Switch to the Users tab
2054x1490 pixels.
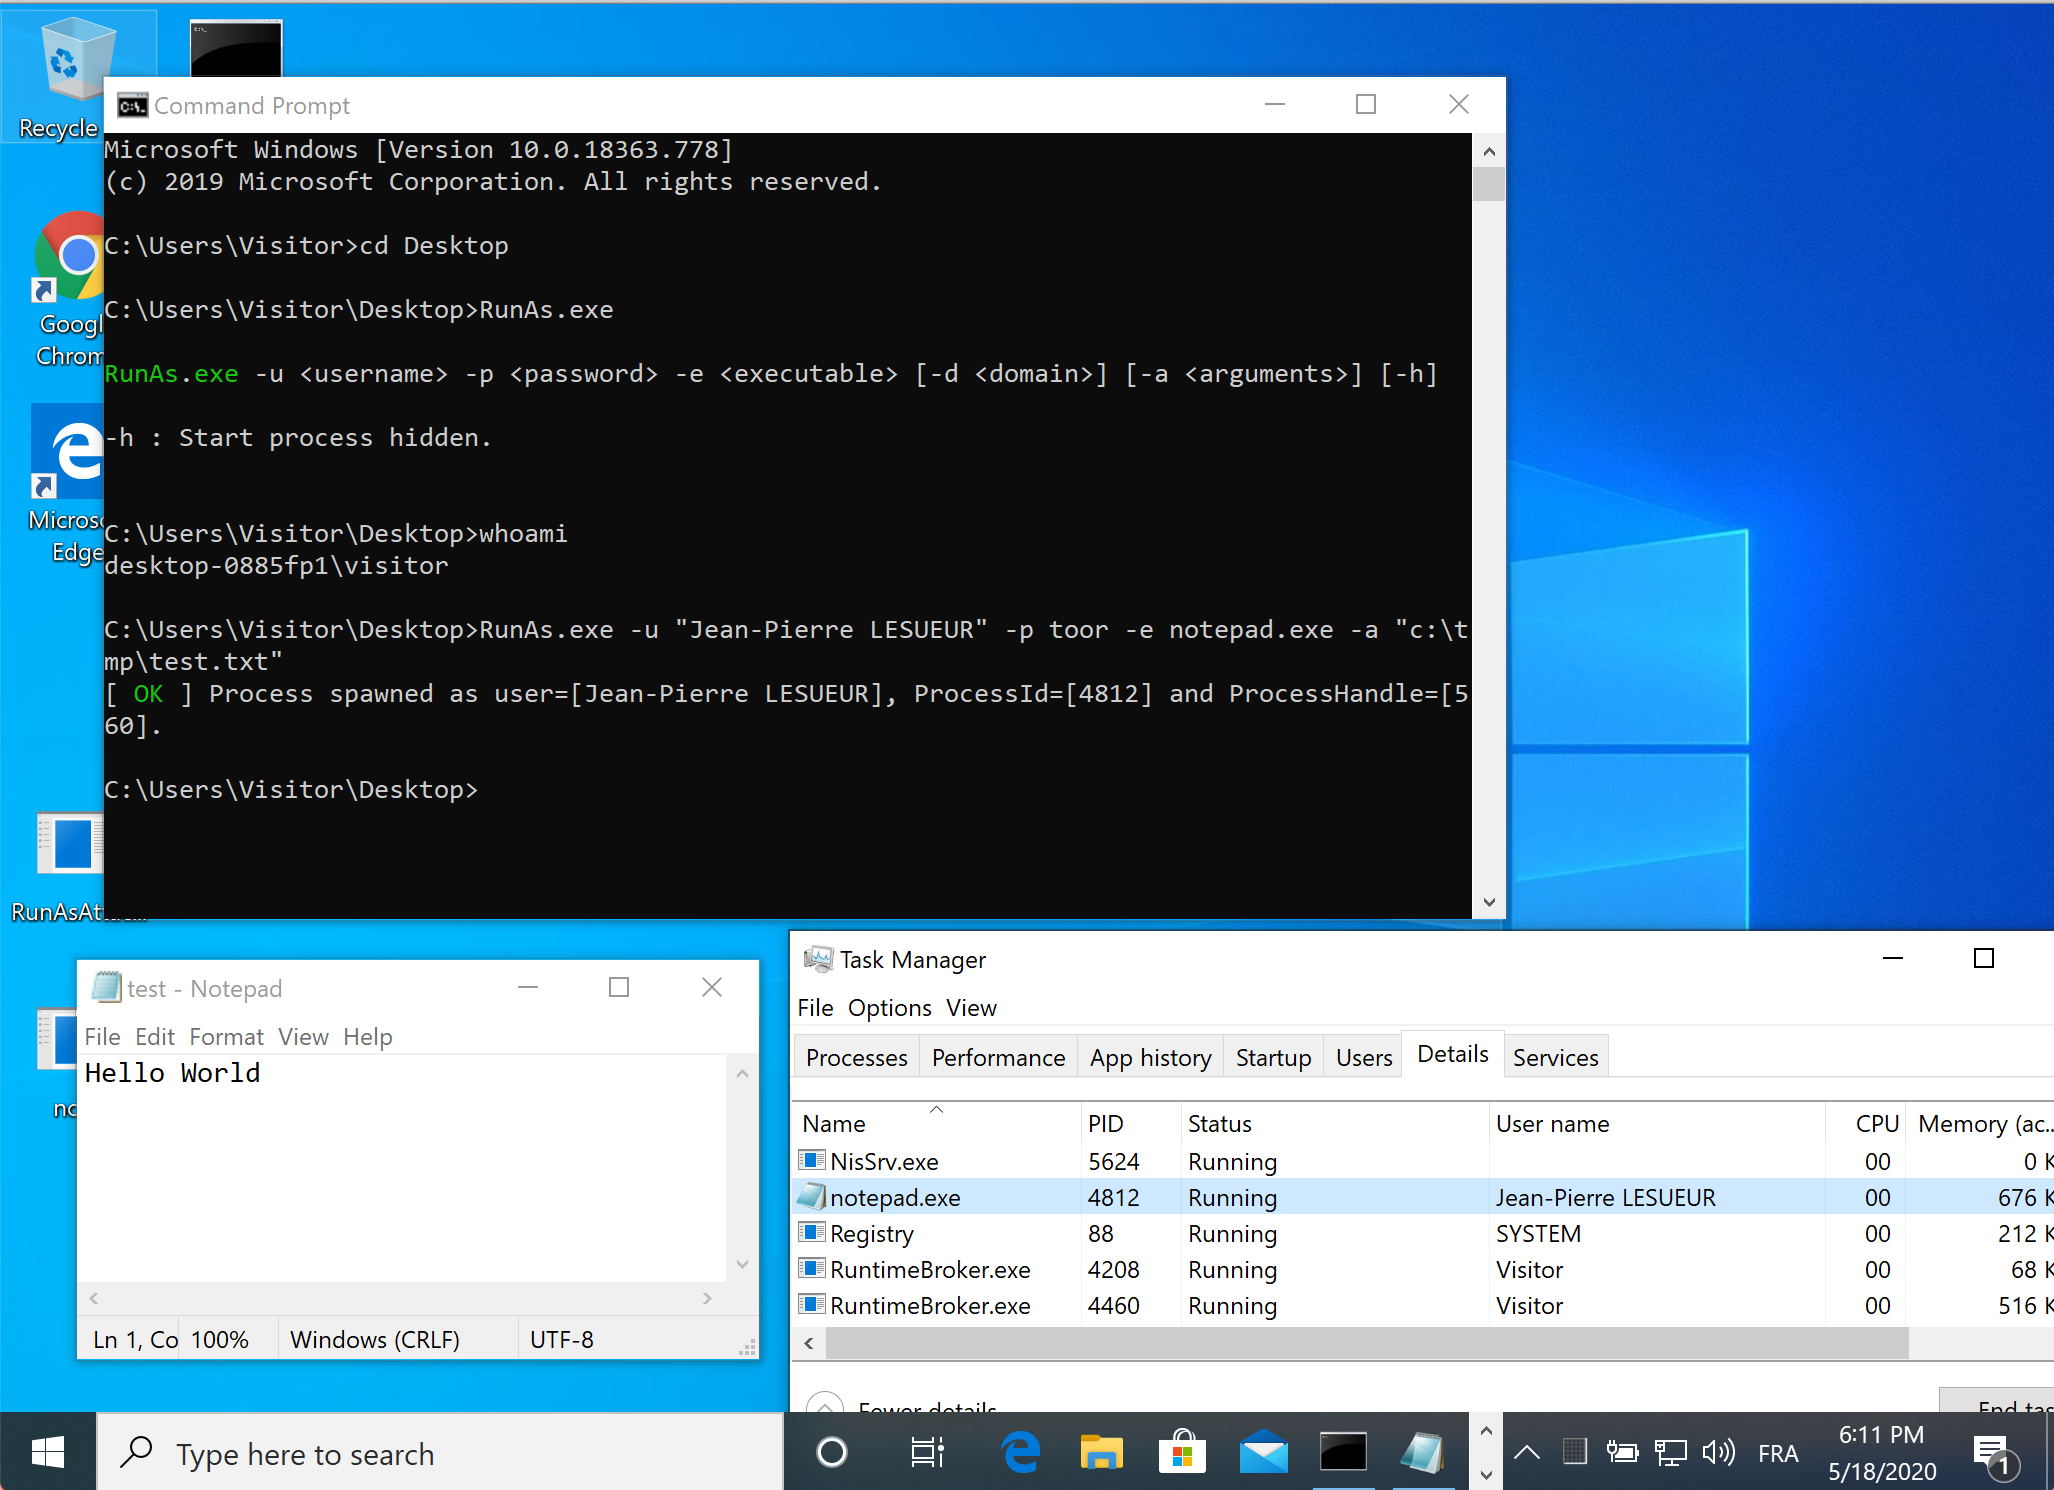(1364, 1057)
